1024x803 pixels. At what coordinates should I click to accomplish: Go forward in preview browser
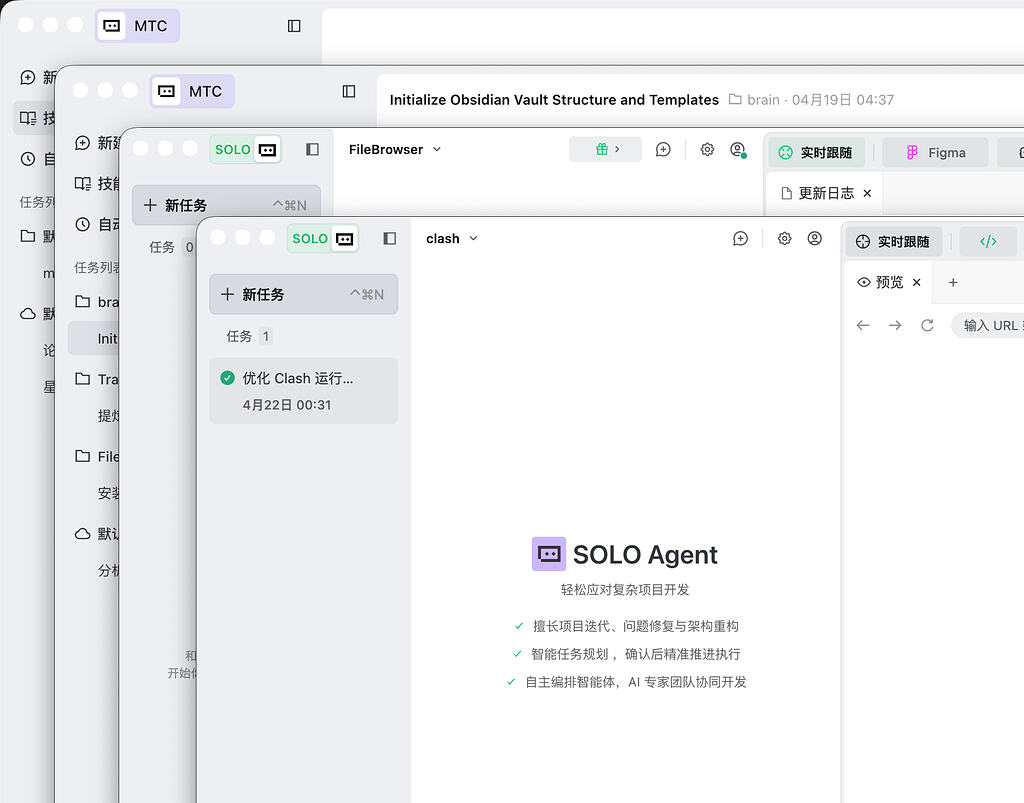(895, 325)
